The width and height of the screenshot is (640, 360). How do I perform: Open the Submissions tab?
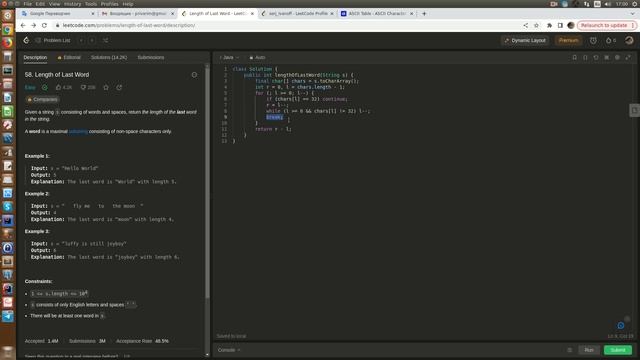coord(151,58)
